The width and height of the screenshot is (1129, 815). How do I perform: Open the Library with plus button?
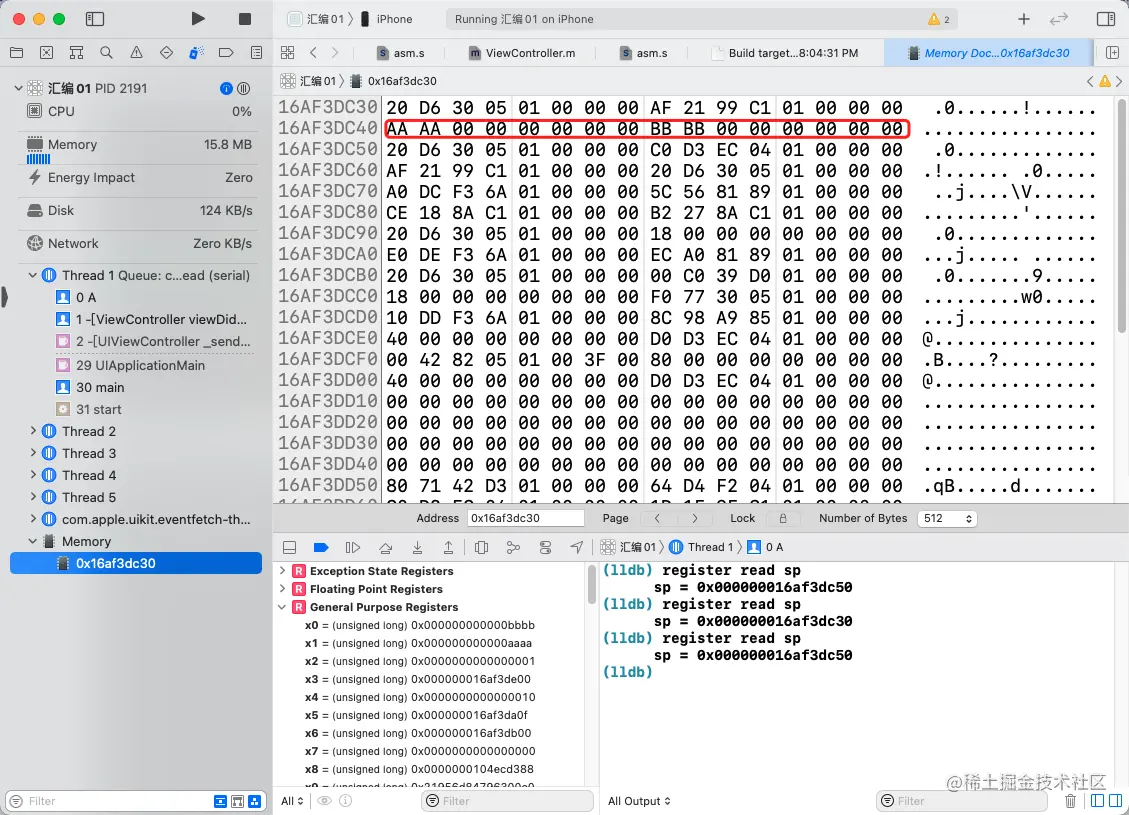point(1024,19)
